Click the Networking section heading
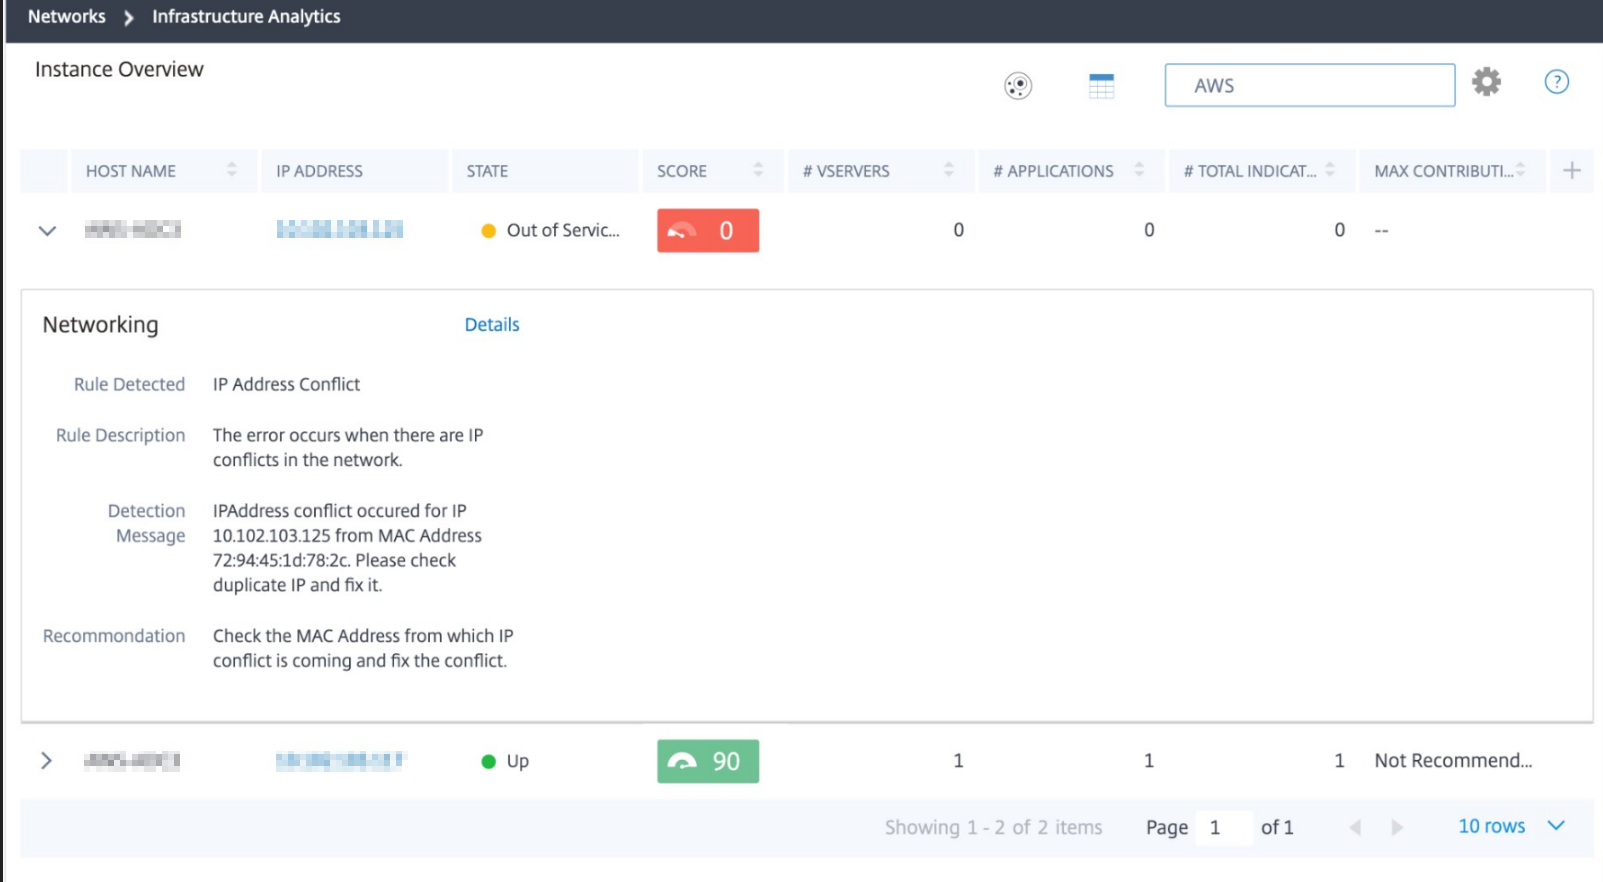This screenshot has width=1603, height=882. pyautogui.click(x=100, y=325)
